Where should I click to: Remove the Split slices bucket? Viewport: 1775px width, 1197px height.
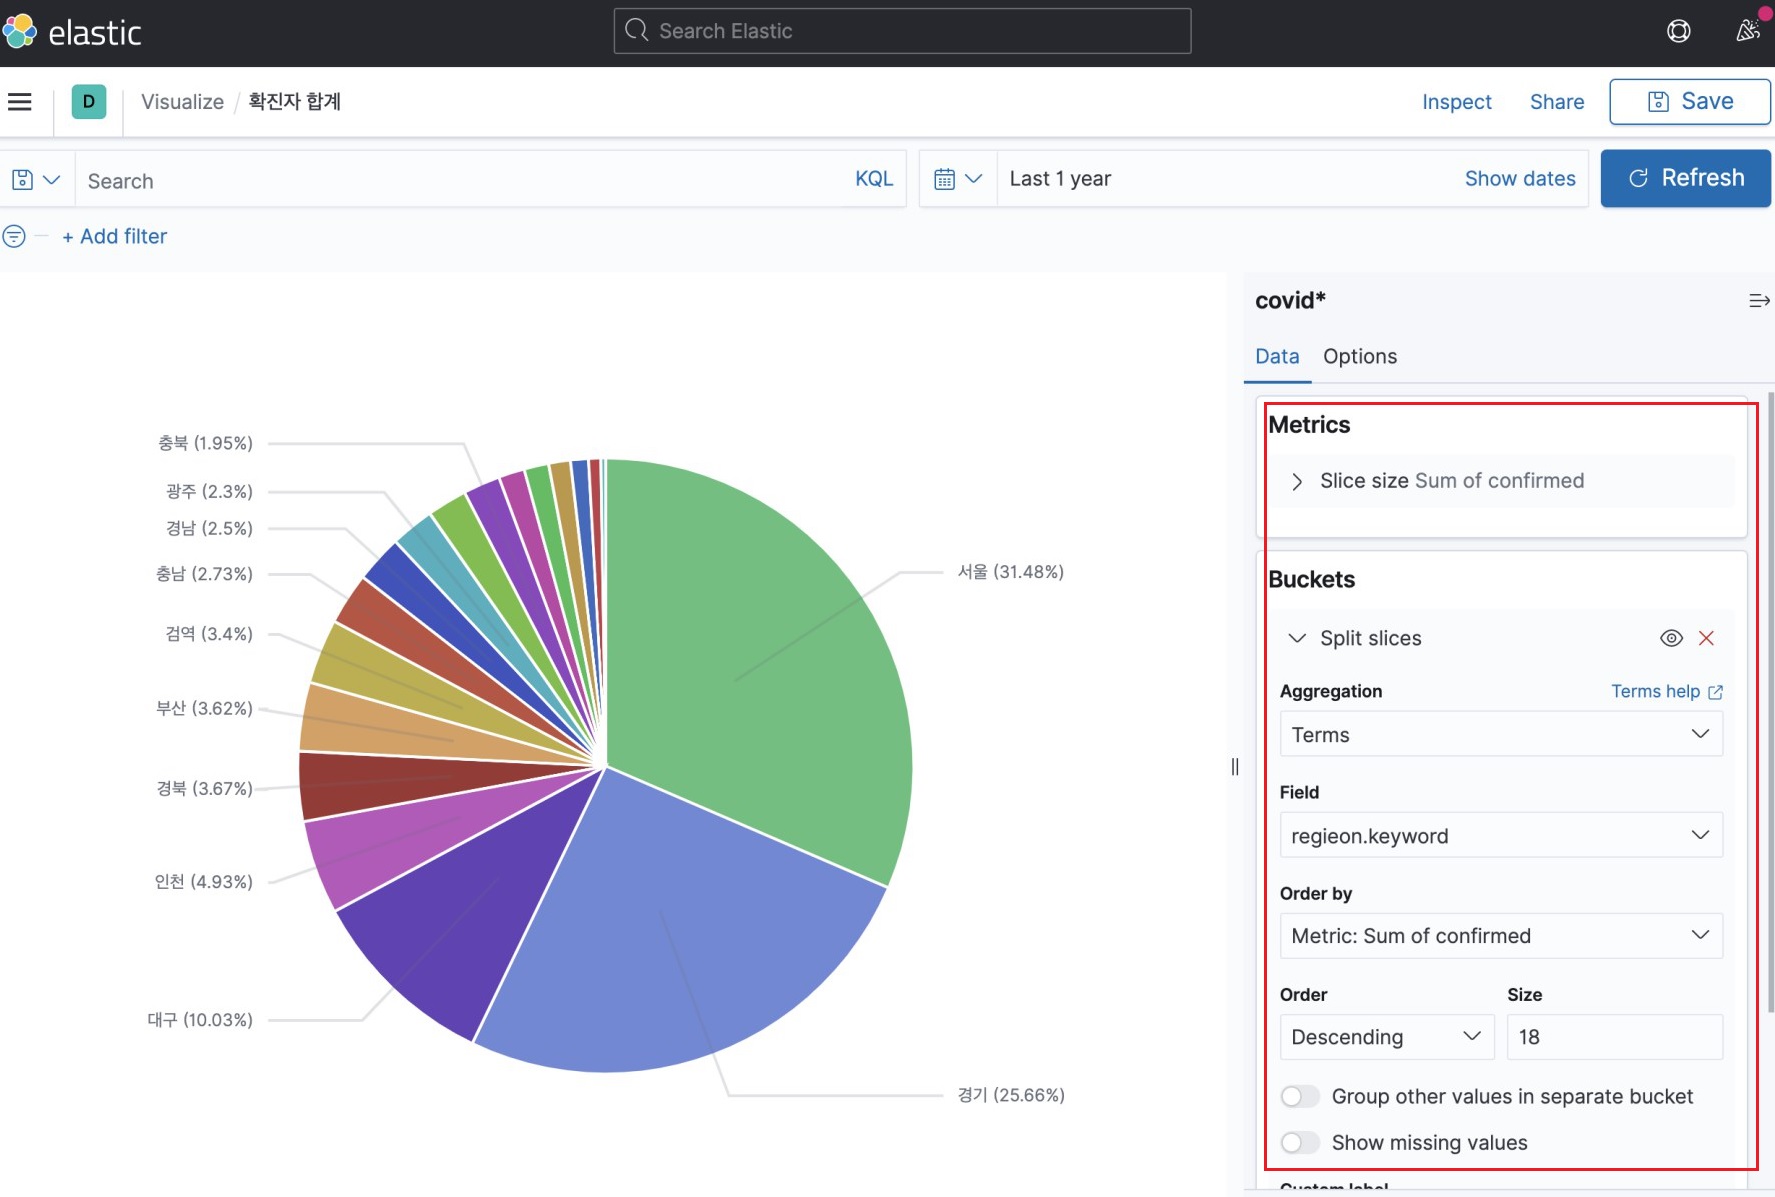(x=1706, y=638)
